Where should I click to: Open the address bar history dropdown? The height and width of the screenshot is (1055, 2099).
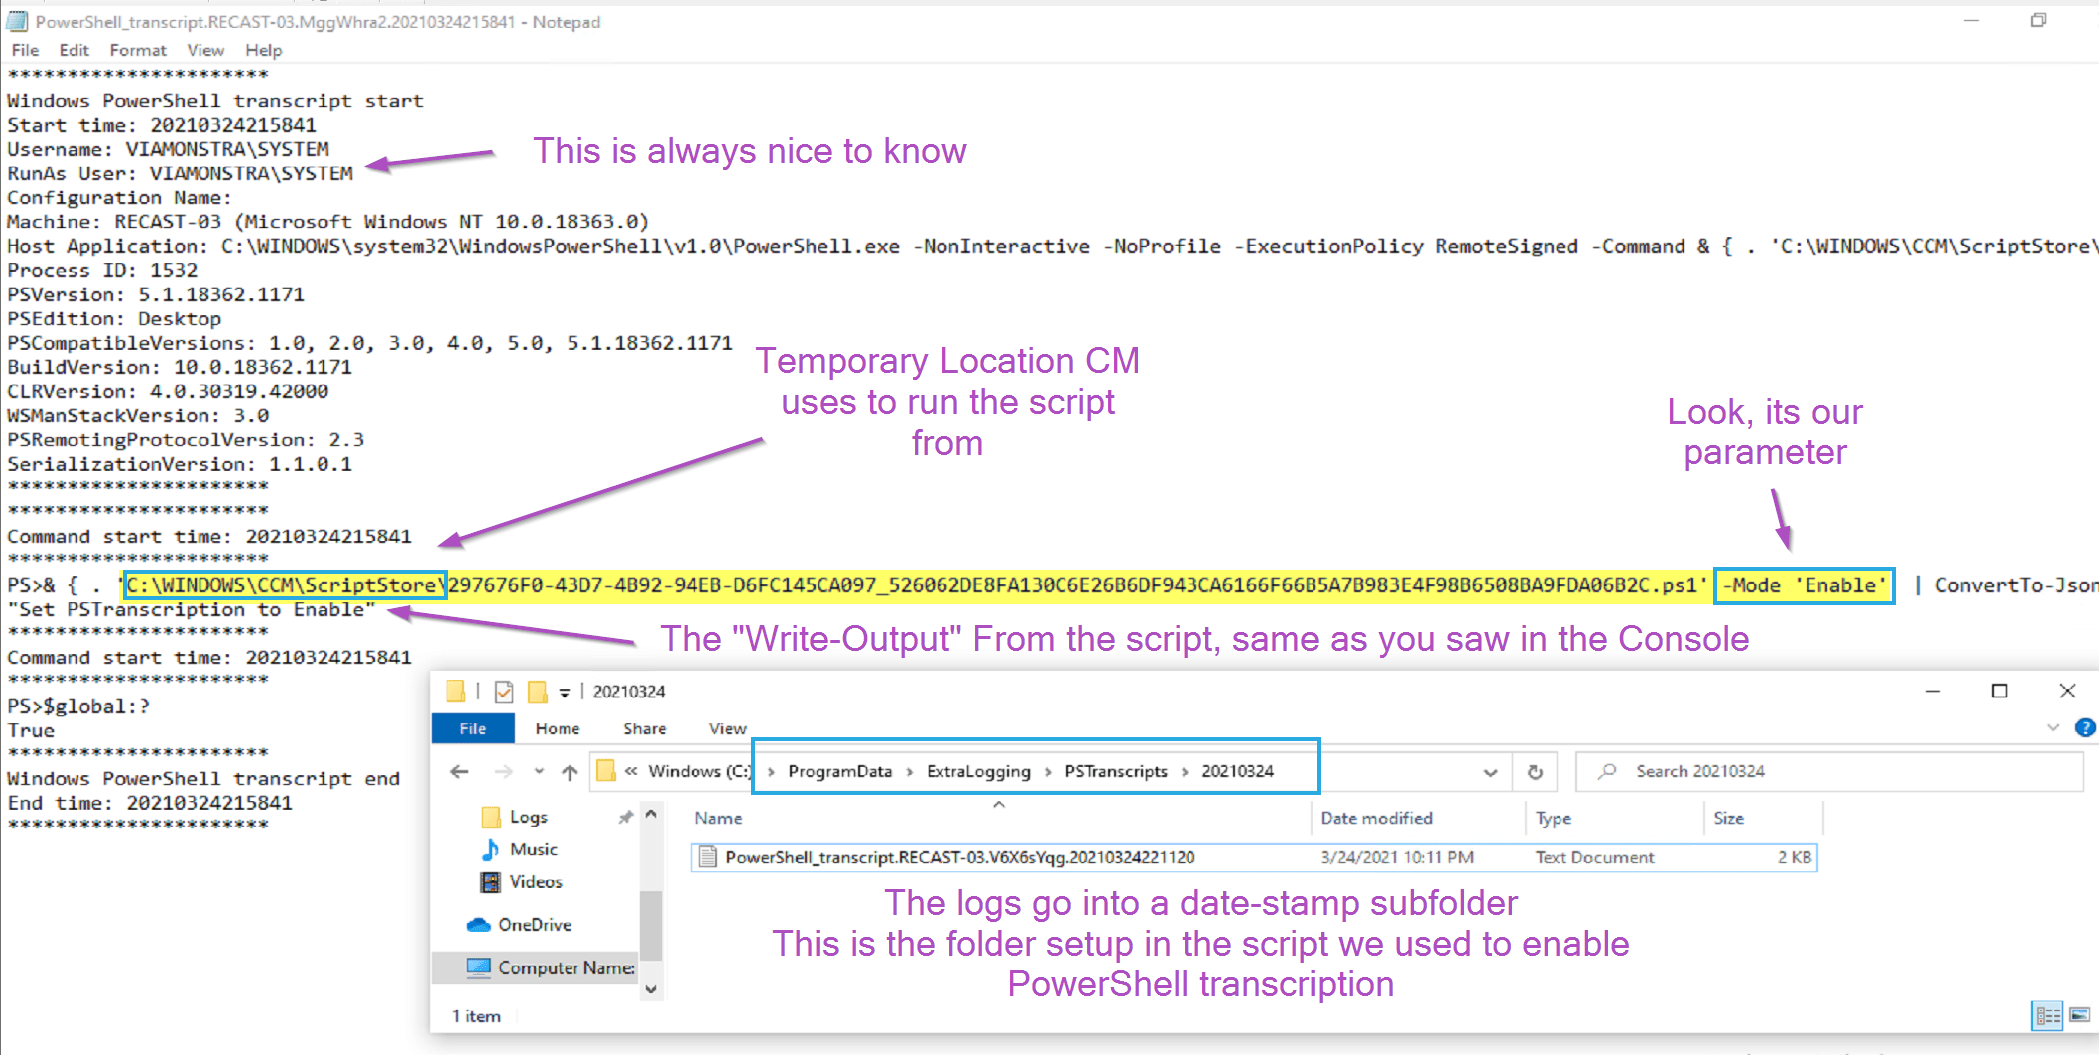(x=1490, y=771)
